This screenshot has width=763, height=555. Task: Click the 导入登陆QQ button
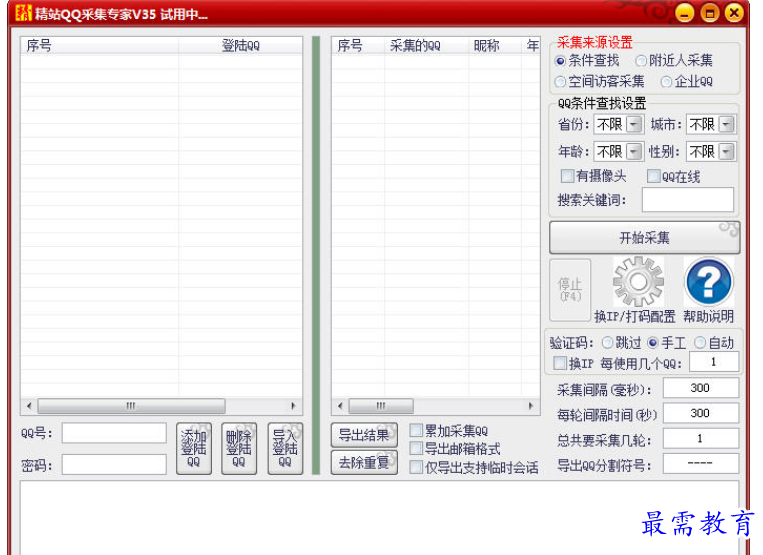[285, 448]
